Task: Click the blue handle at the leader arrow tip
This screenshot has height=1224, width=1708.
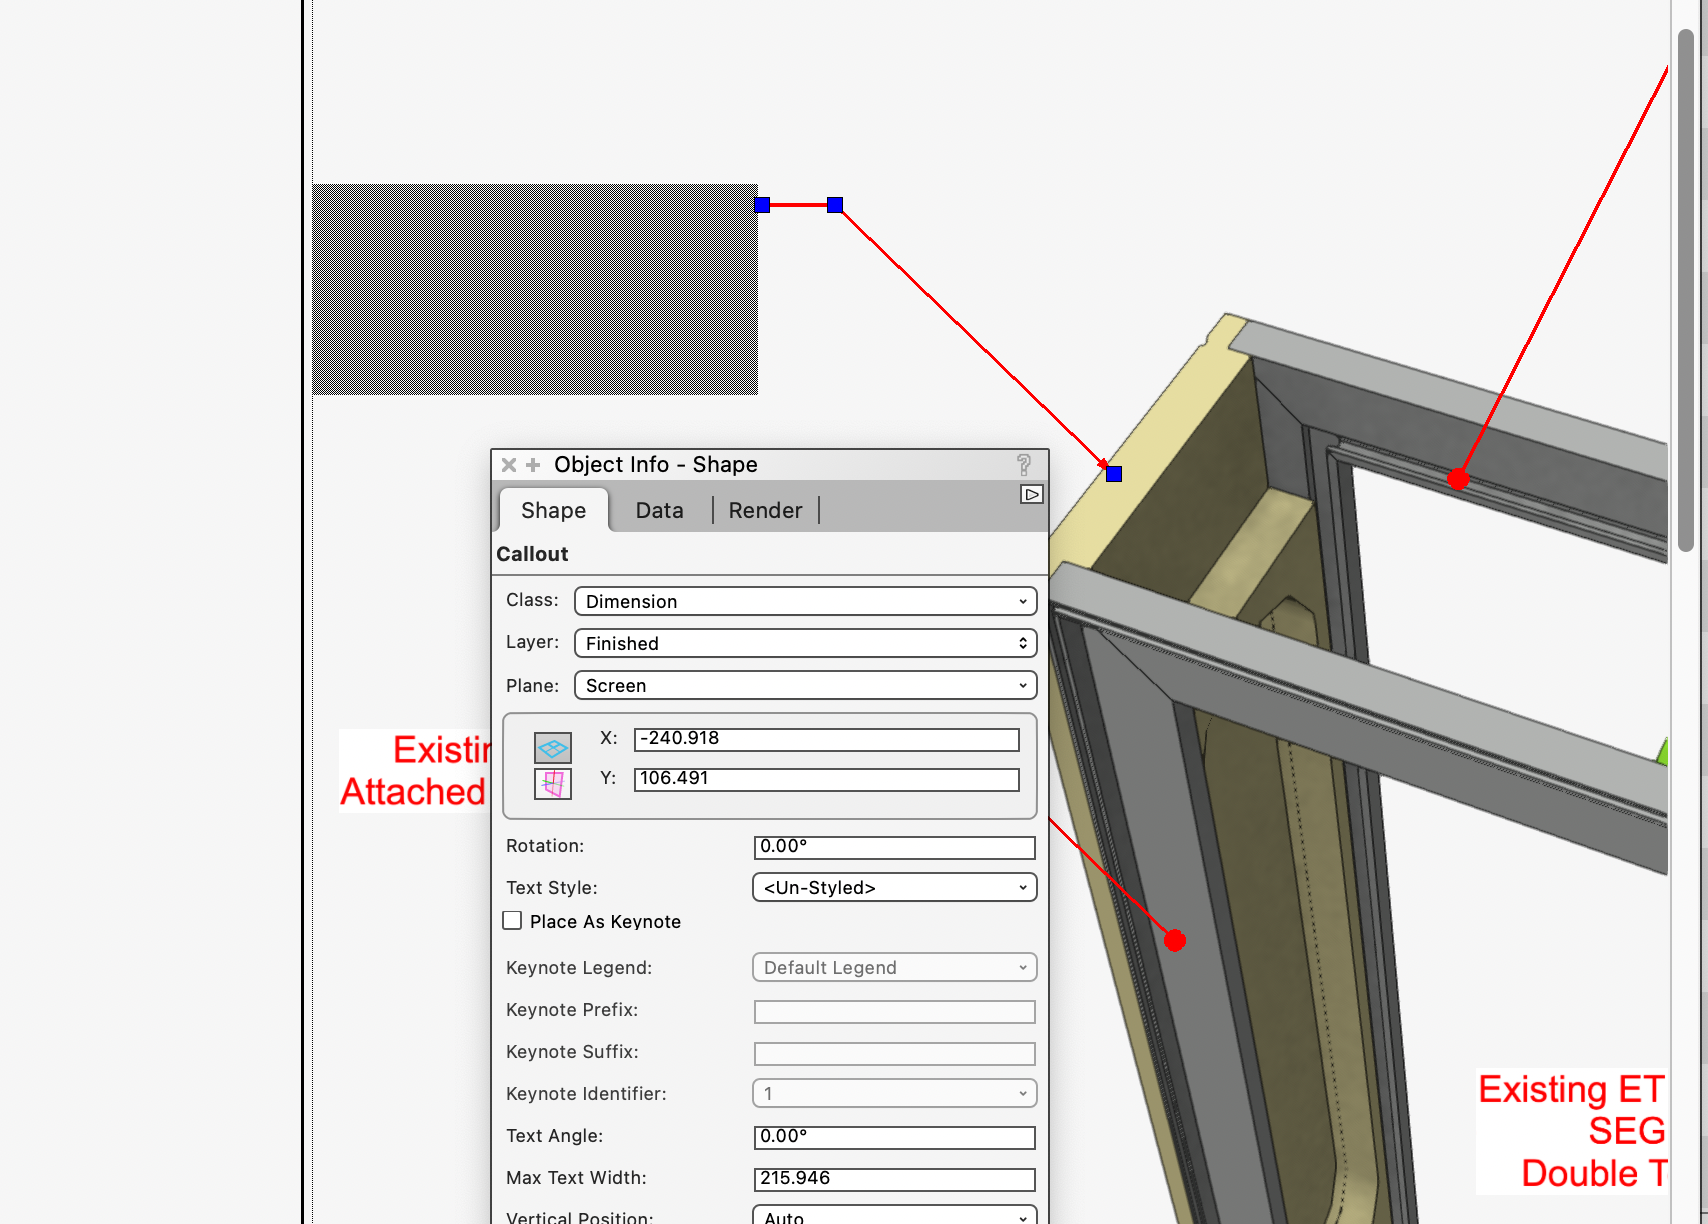Action: (1114, 474)
